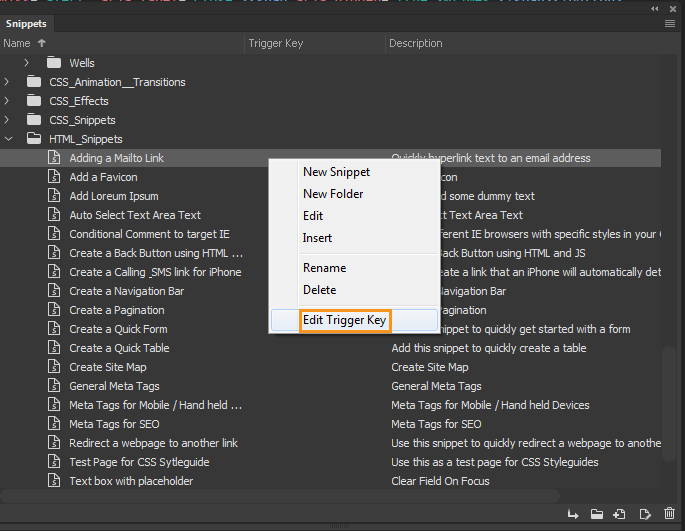Click the New Snippet icon in the footer
Viewport: 685px width, 531px height.
point(620,514)
